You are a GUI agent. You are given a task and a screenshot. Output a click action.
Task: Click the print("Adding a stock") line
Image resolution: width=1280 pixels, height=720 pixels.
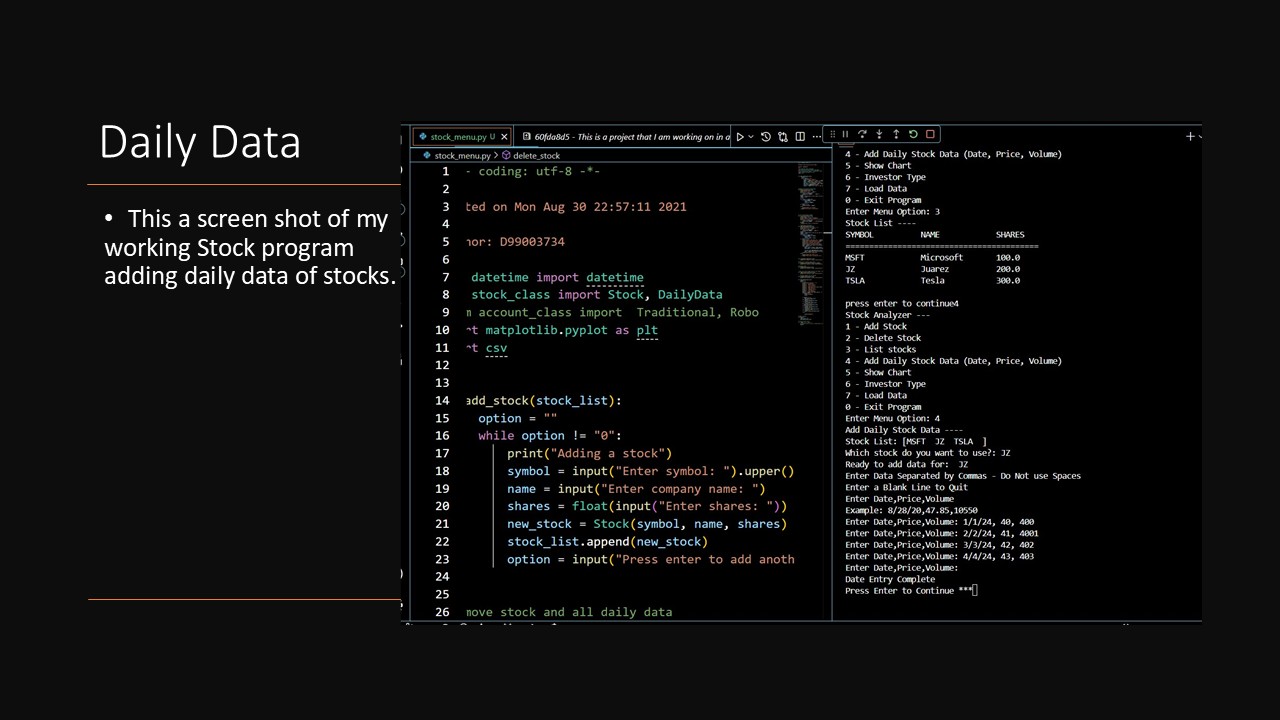coord(589,453)
